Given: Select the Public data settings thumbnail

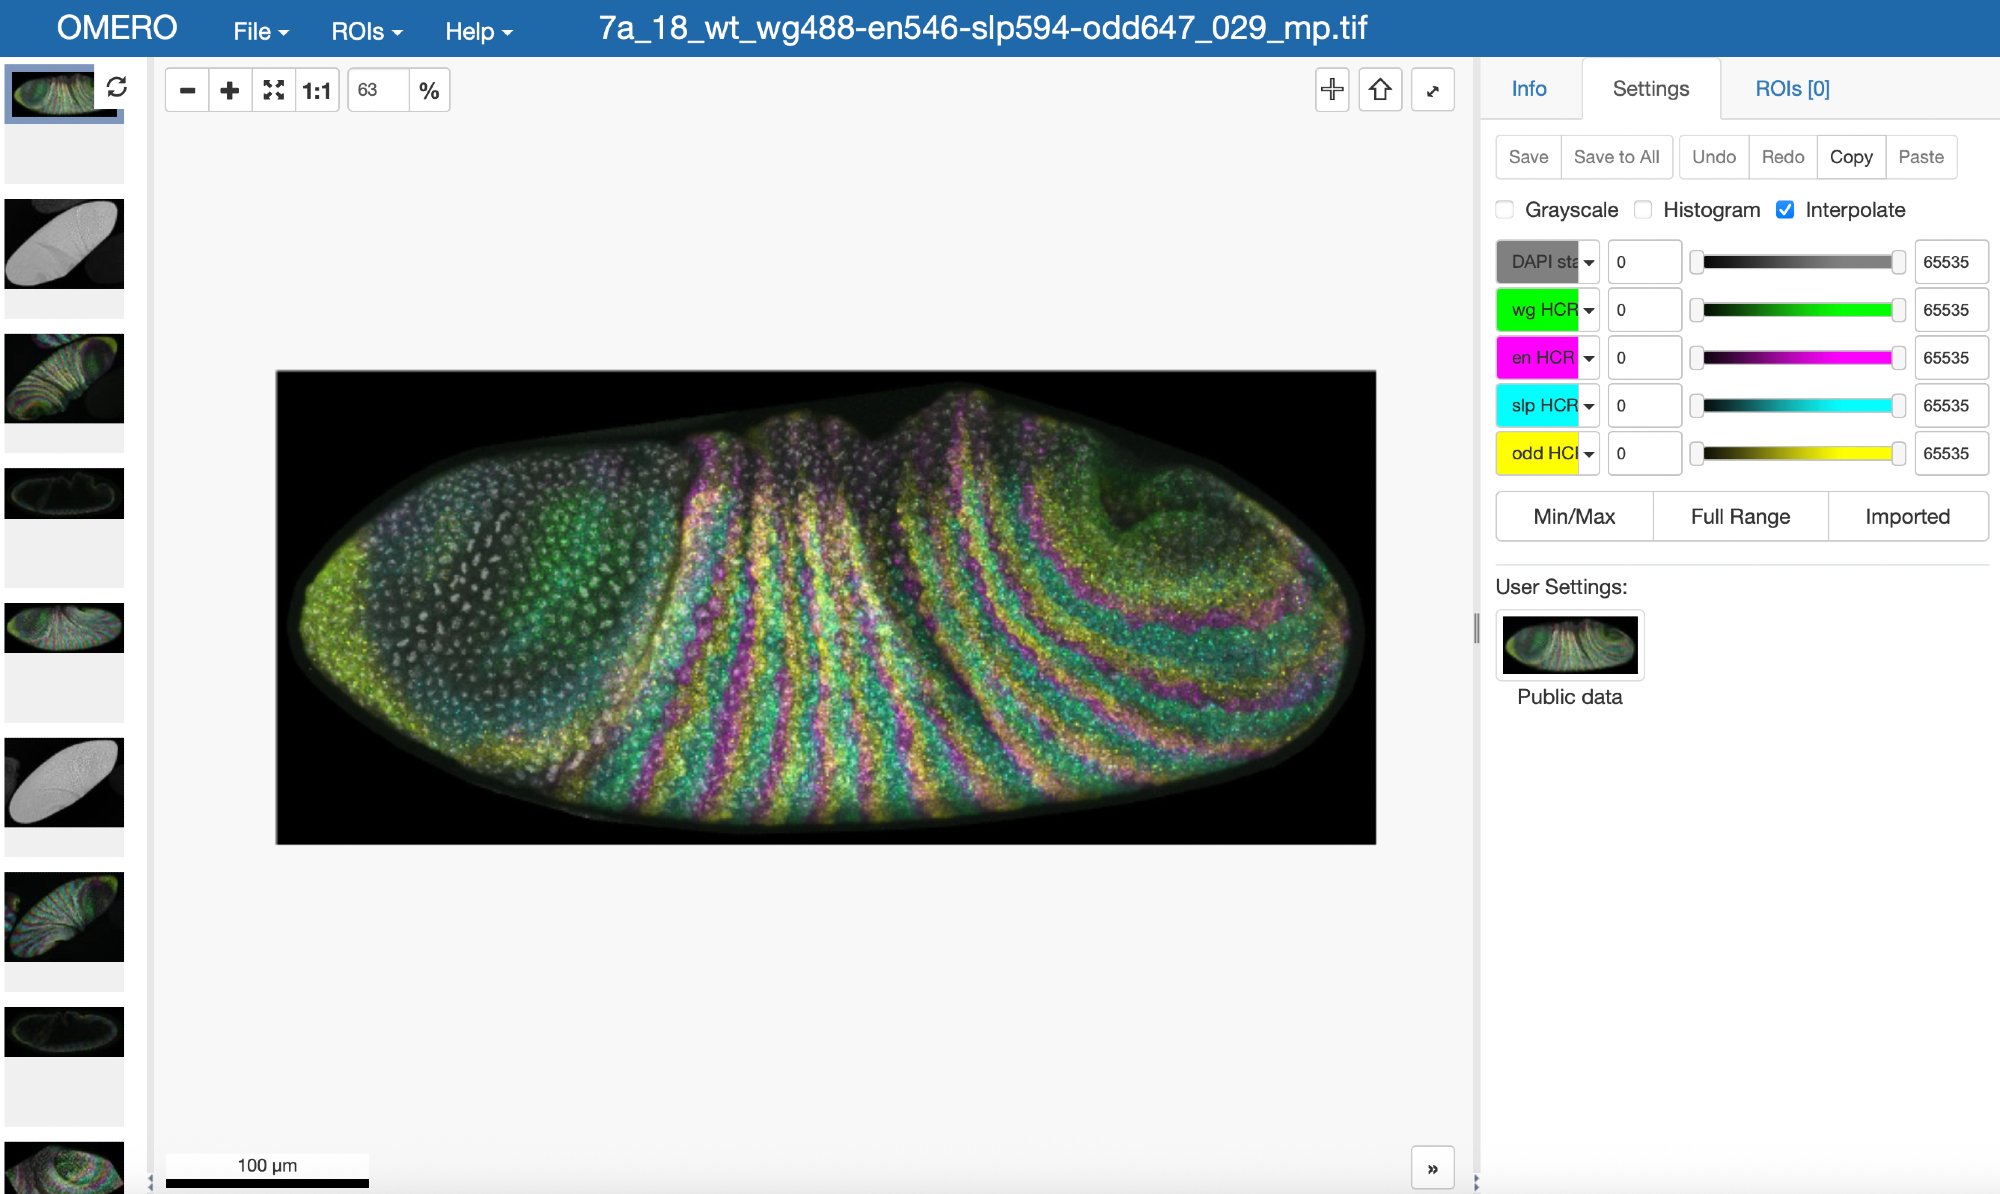Looking at the screenshot, I should coord(1570,645).
